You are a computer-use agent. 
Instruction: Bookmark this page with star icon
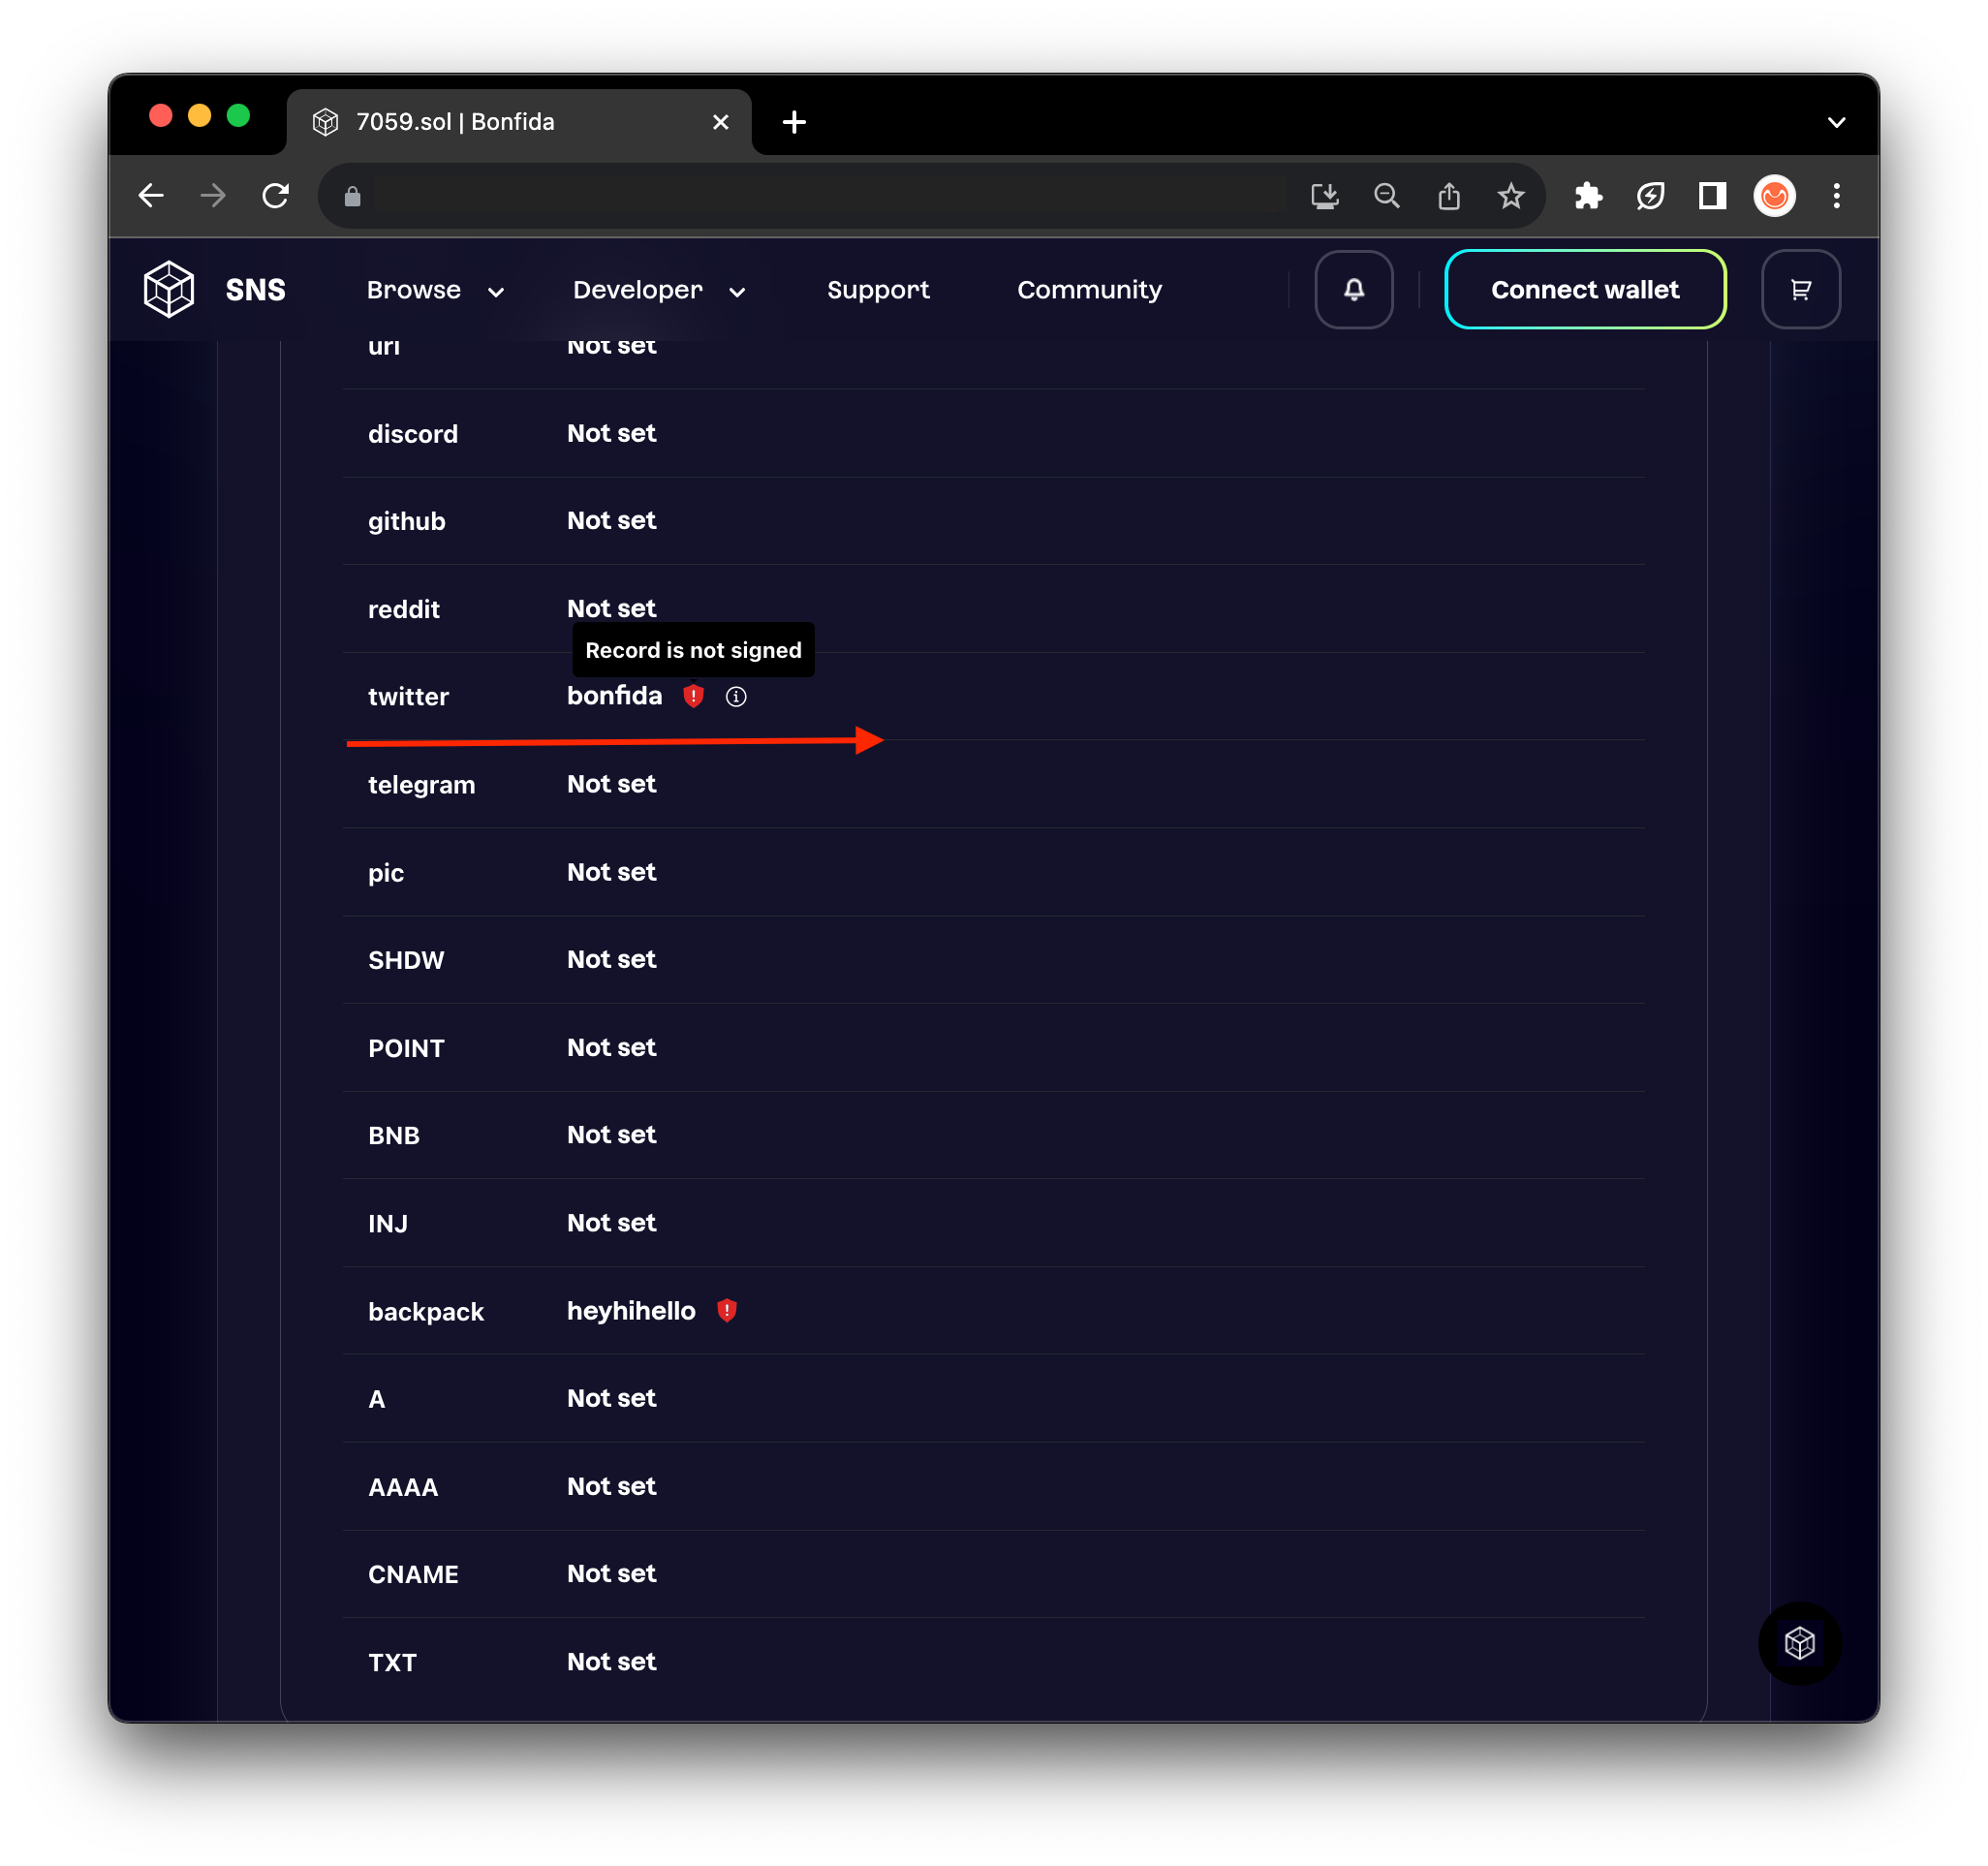(x=1510, y=196)
